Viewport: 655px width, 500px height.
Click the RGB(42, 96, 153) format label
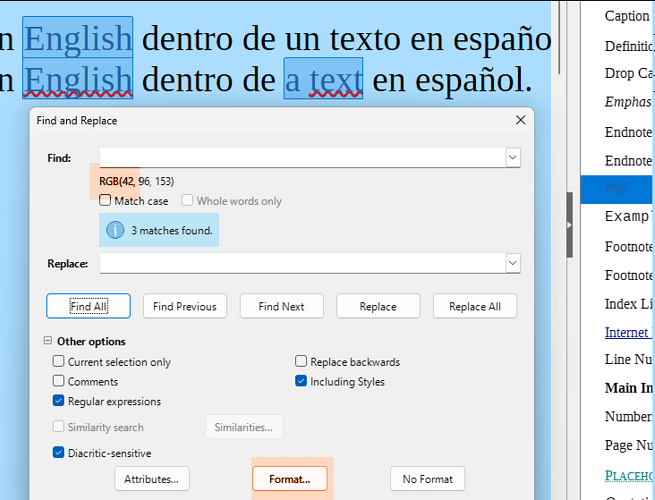click(x=137, y=181)
